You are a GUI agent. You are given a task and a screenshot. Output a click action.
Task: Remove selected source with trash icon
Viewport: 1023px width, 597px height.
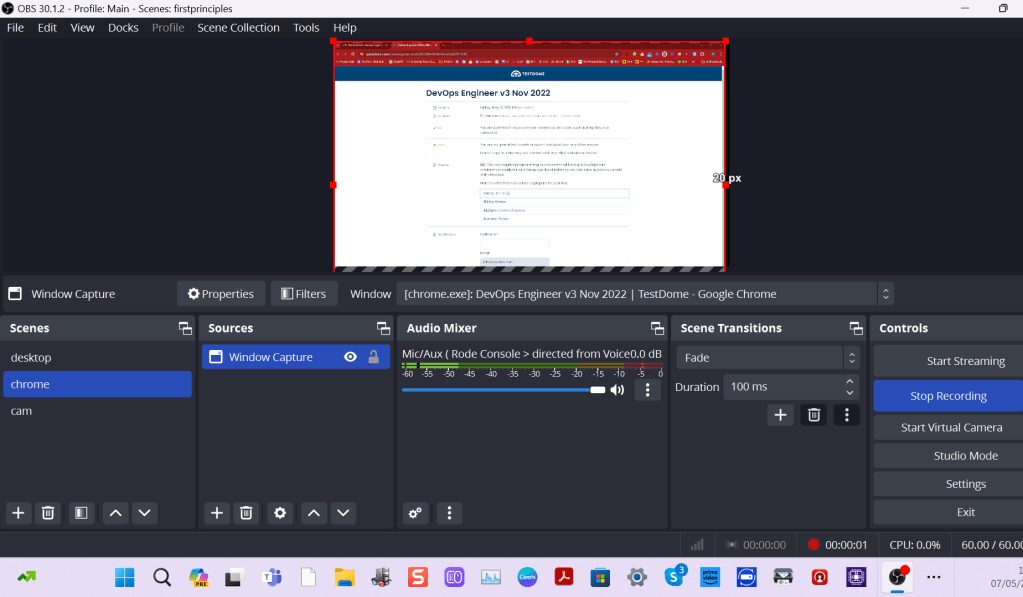coord(246,513)
